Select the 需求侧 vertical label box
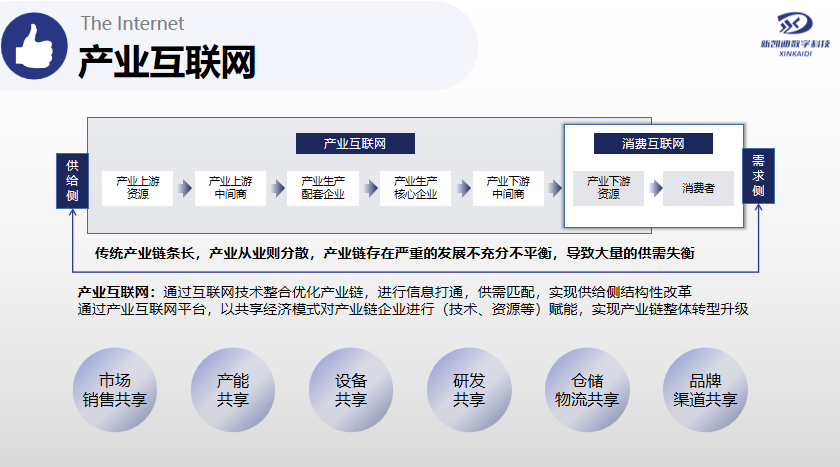The width and height of the screenshot is (840, 467). [x=758, y=176]
